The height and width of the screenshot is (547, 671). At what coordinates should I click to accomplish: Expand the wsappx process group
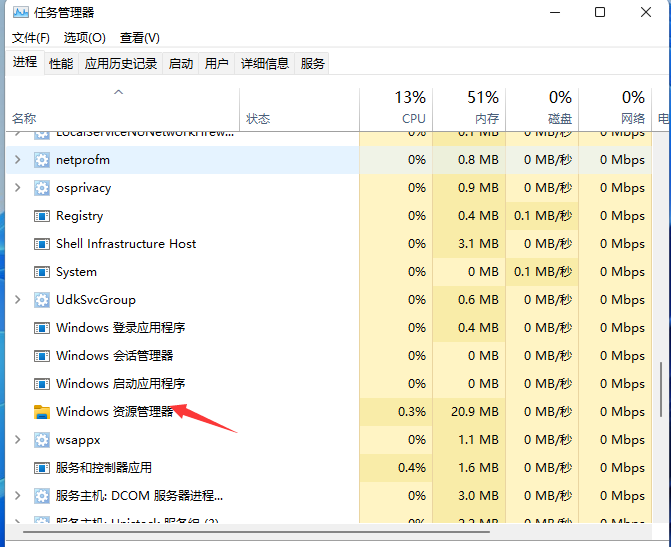click(x=18, y=440)
